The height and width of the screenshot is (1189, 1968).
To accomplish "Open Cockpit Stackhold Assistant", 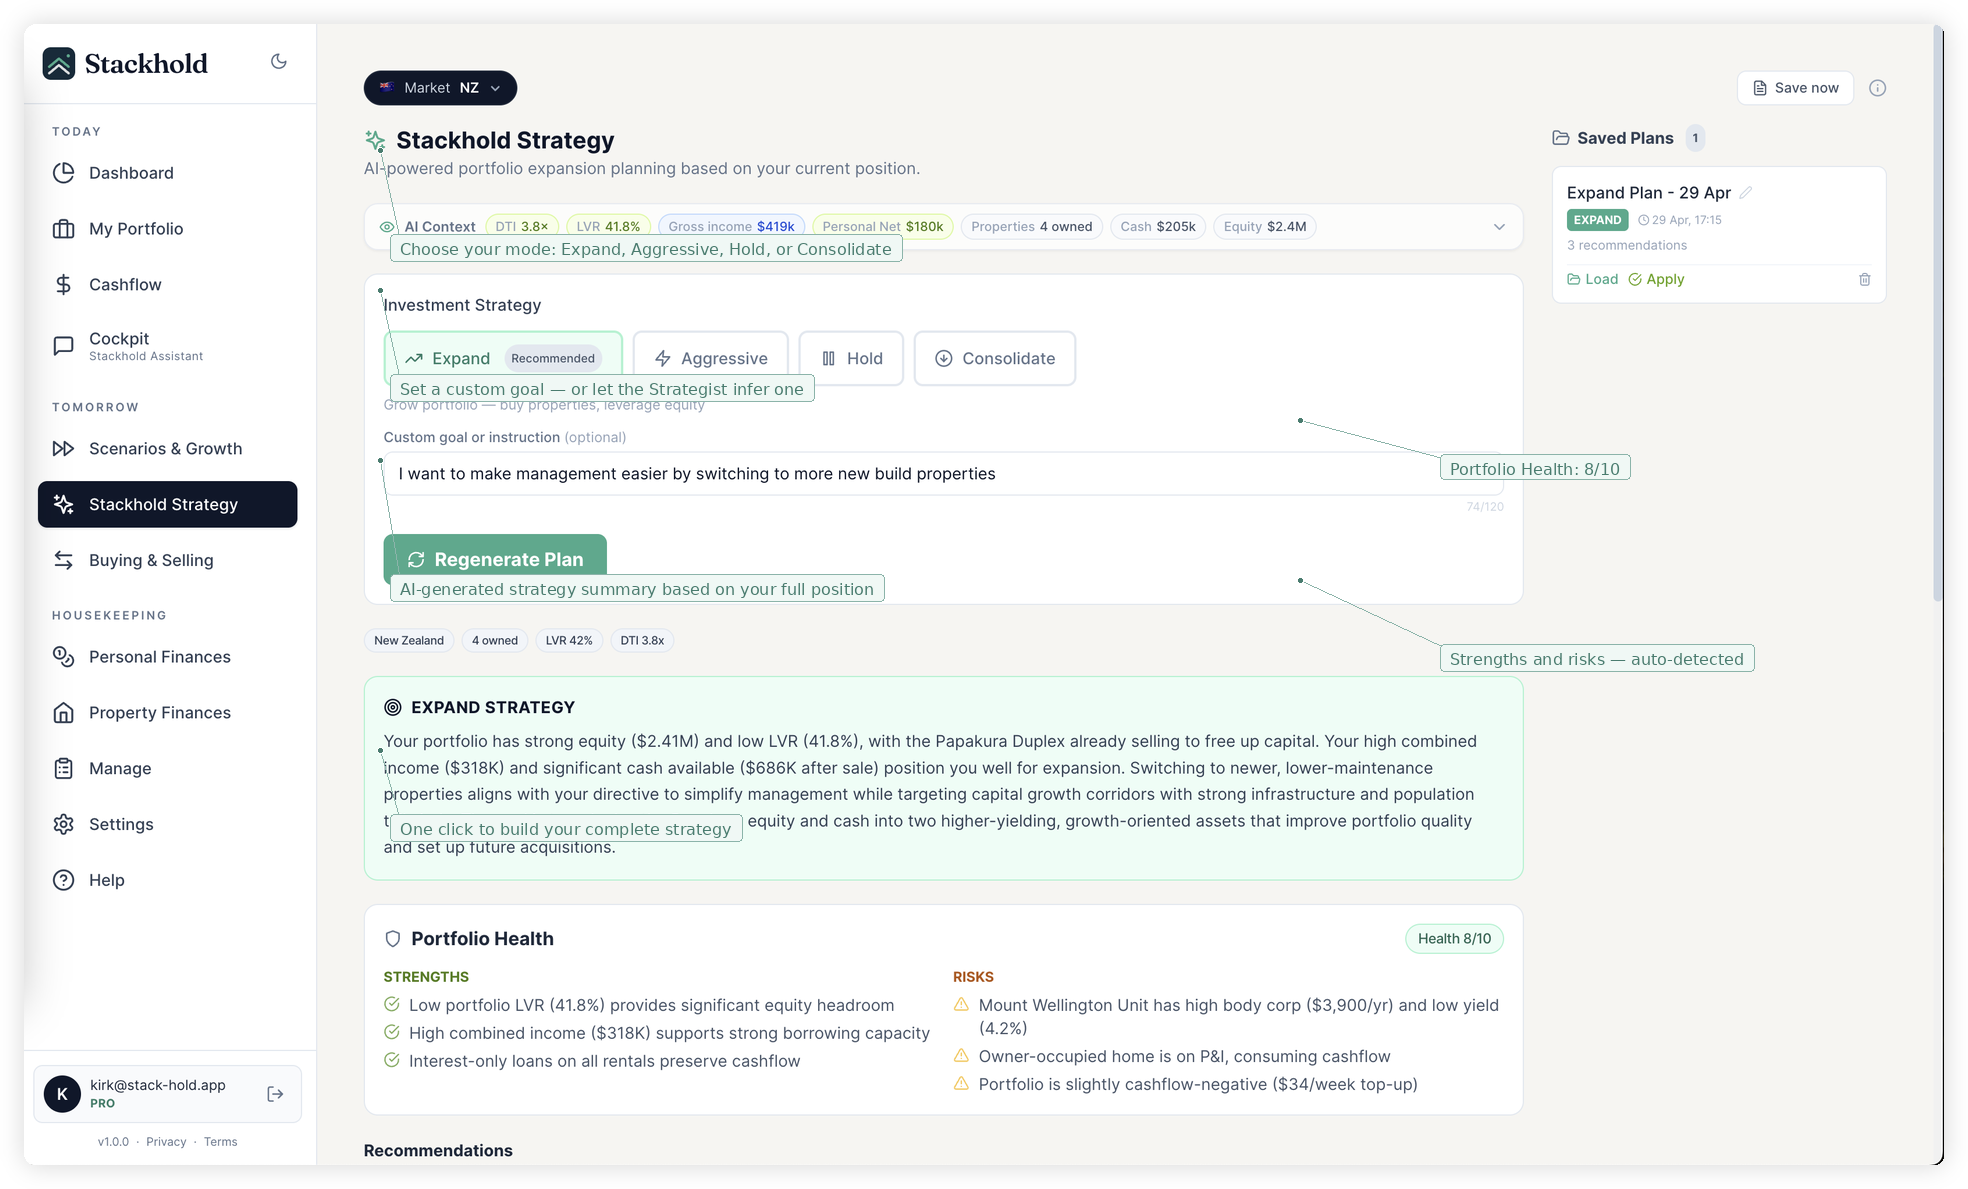I will [x=168, y=346].
